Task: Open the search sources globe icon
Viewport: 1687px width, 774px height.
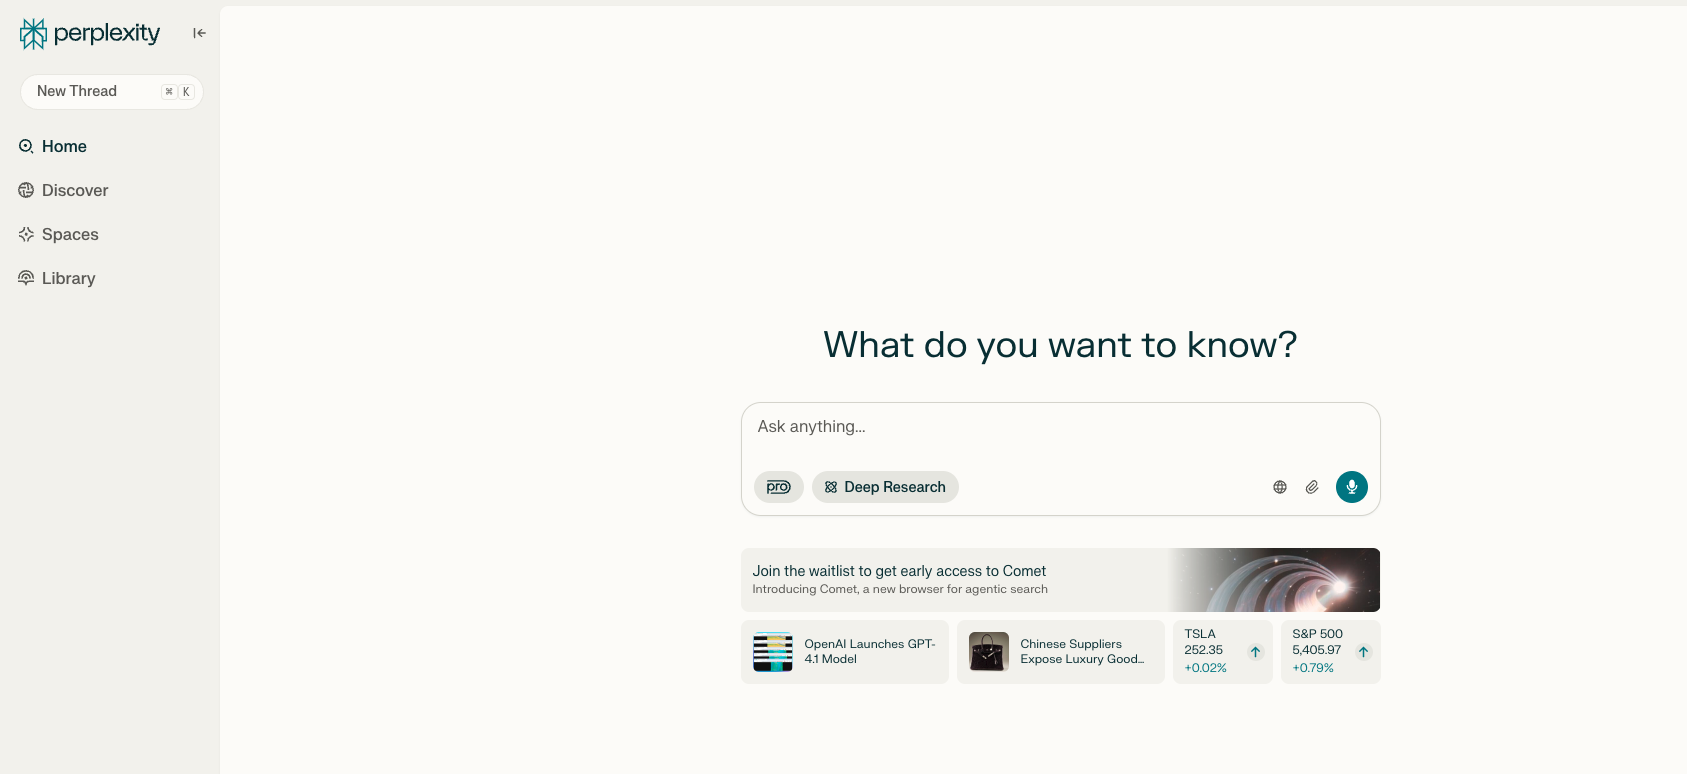Action: (x=1280, y=487)
